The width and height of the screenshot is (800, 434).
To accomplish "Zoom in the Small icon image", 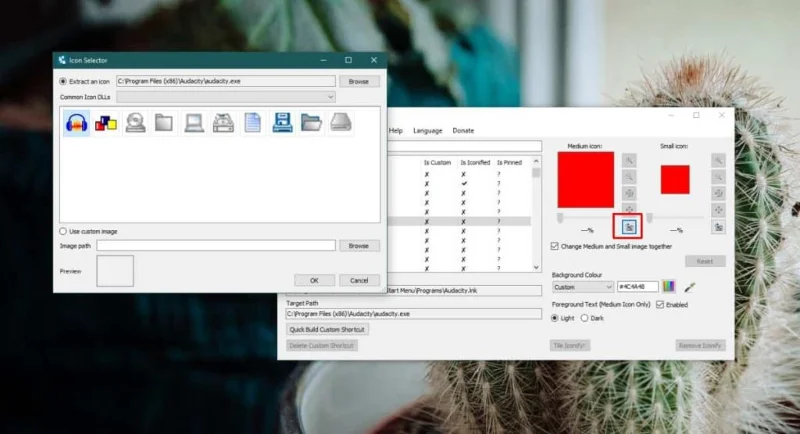I will (x=718, y=161).
